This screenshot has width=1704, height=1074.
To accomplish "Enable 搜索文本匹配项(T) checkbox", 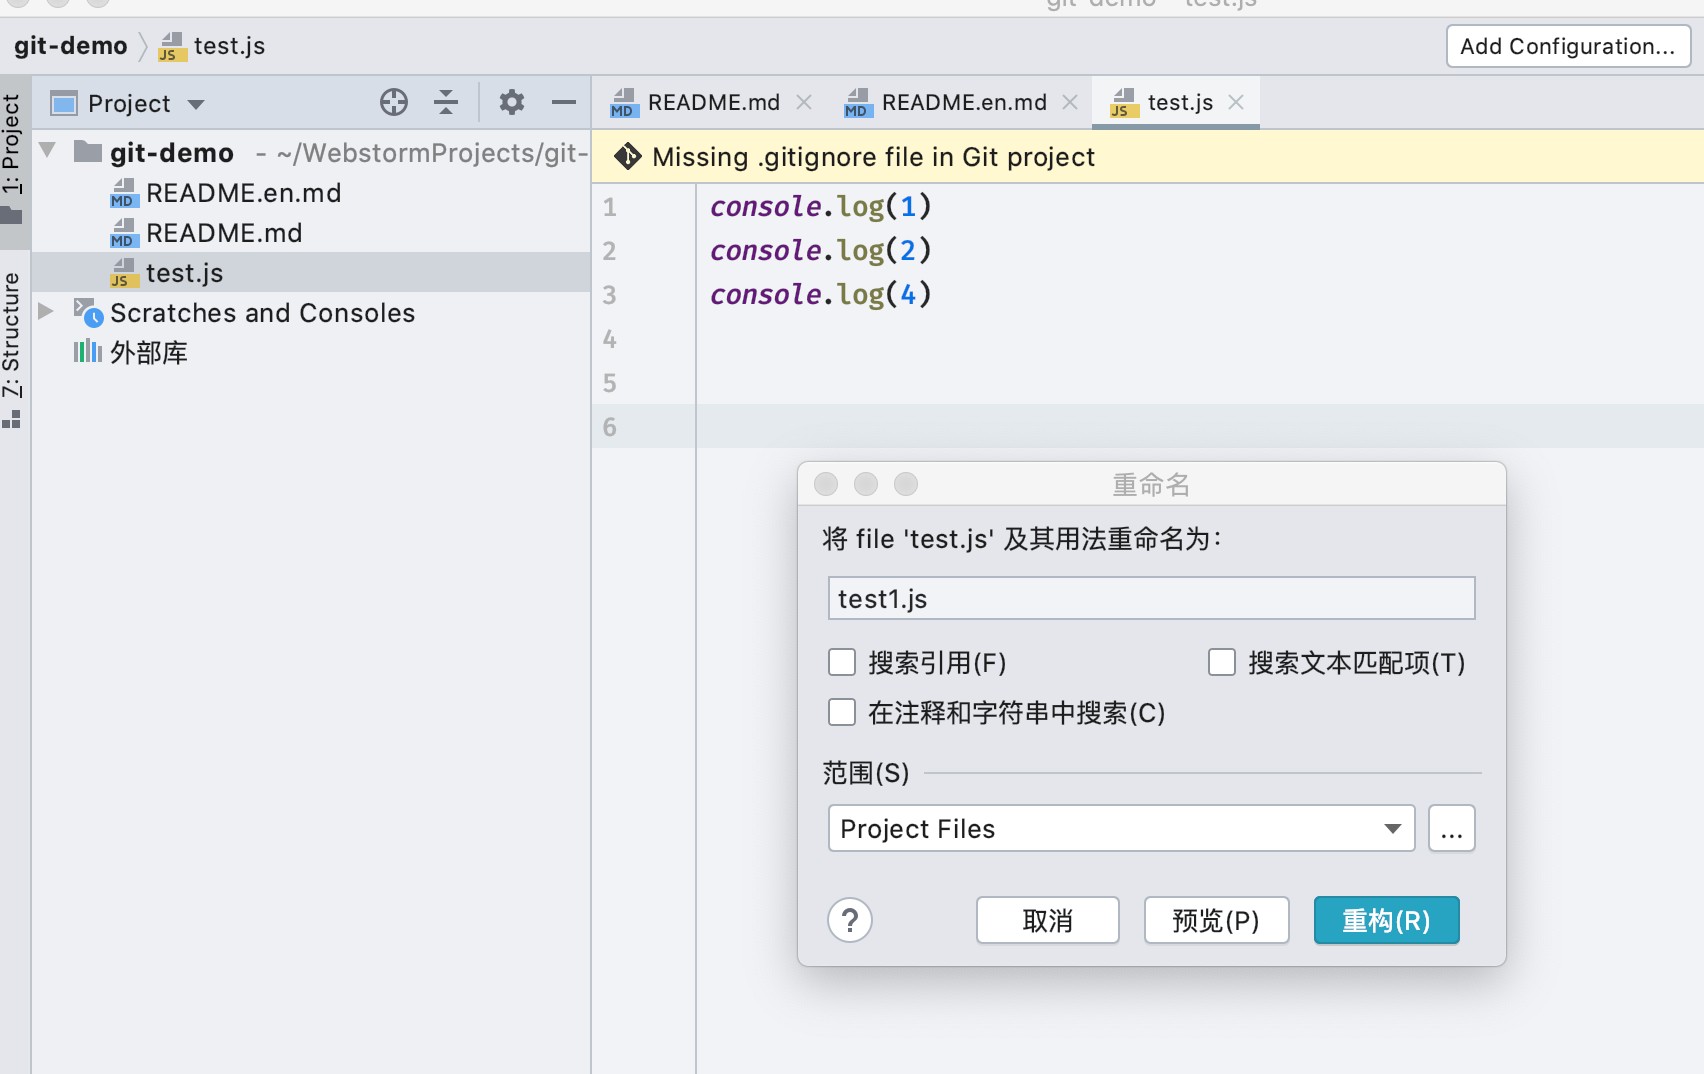I will [x=1222, y=662].
